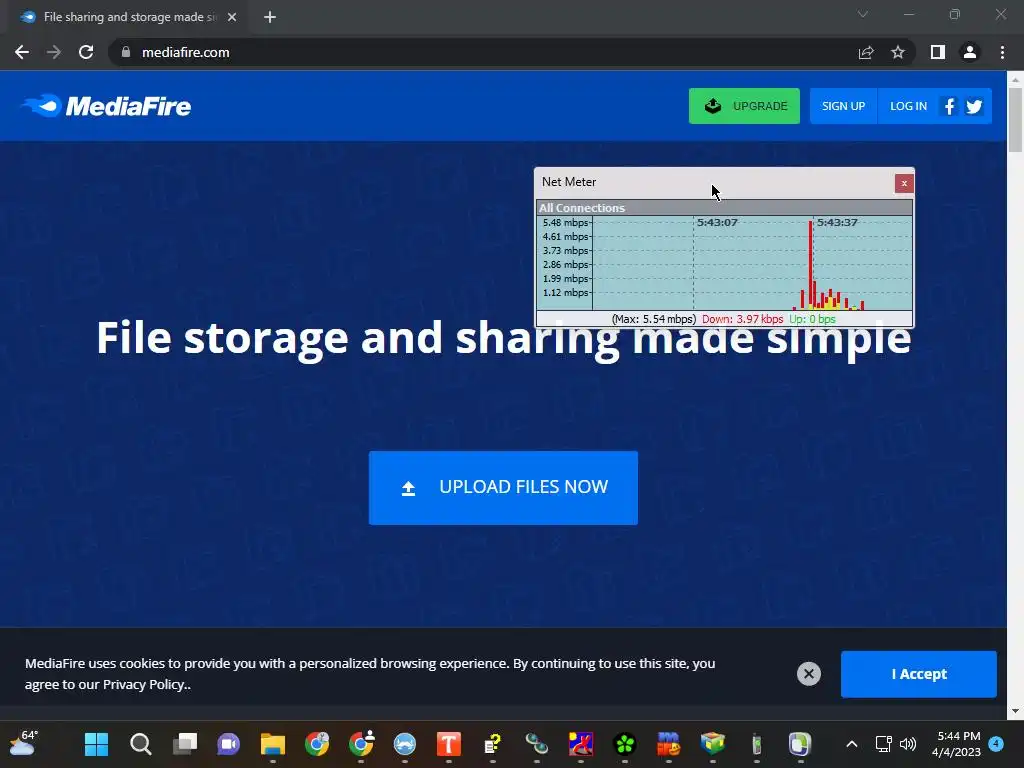Screen dimensions: 1024x768
Task: Open the red T app on taskbar
Action: point(449,744)
